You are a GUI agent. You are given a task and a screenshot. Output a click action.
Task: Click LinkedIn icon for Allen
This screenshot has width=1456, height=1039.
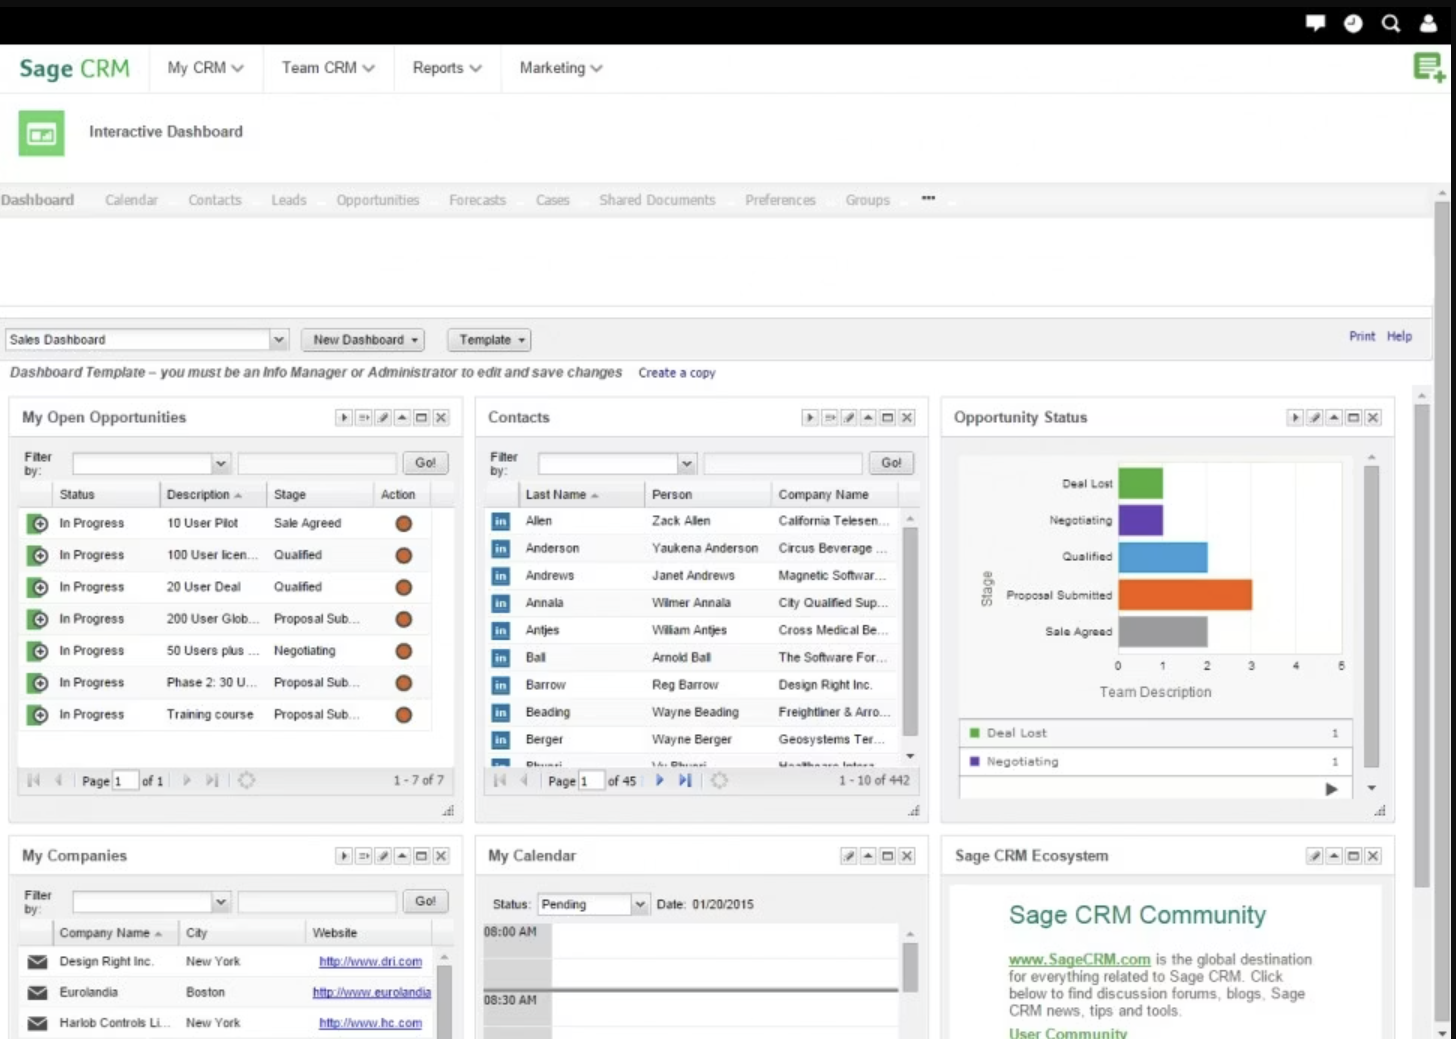(x=501, y=521)
